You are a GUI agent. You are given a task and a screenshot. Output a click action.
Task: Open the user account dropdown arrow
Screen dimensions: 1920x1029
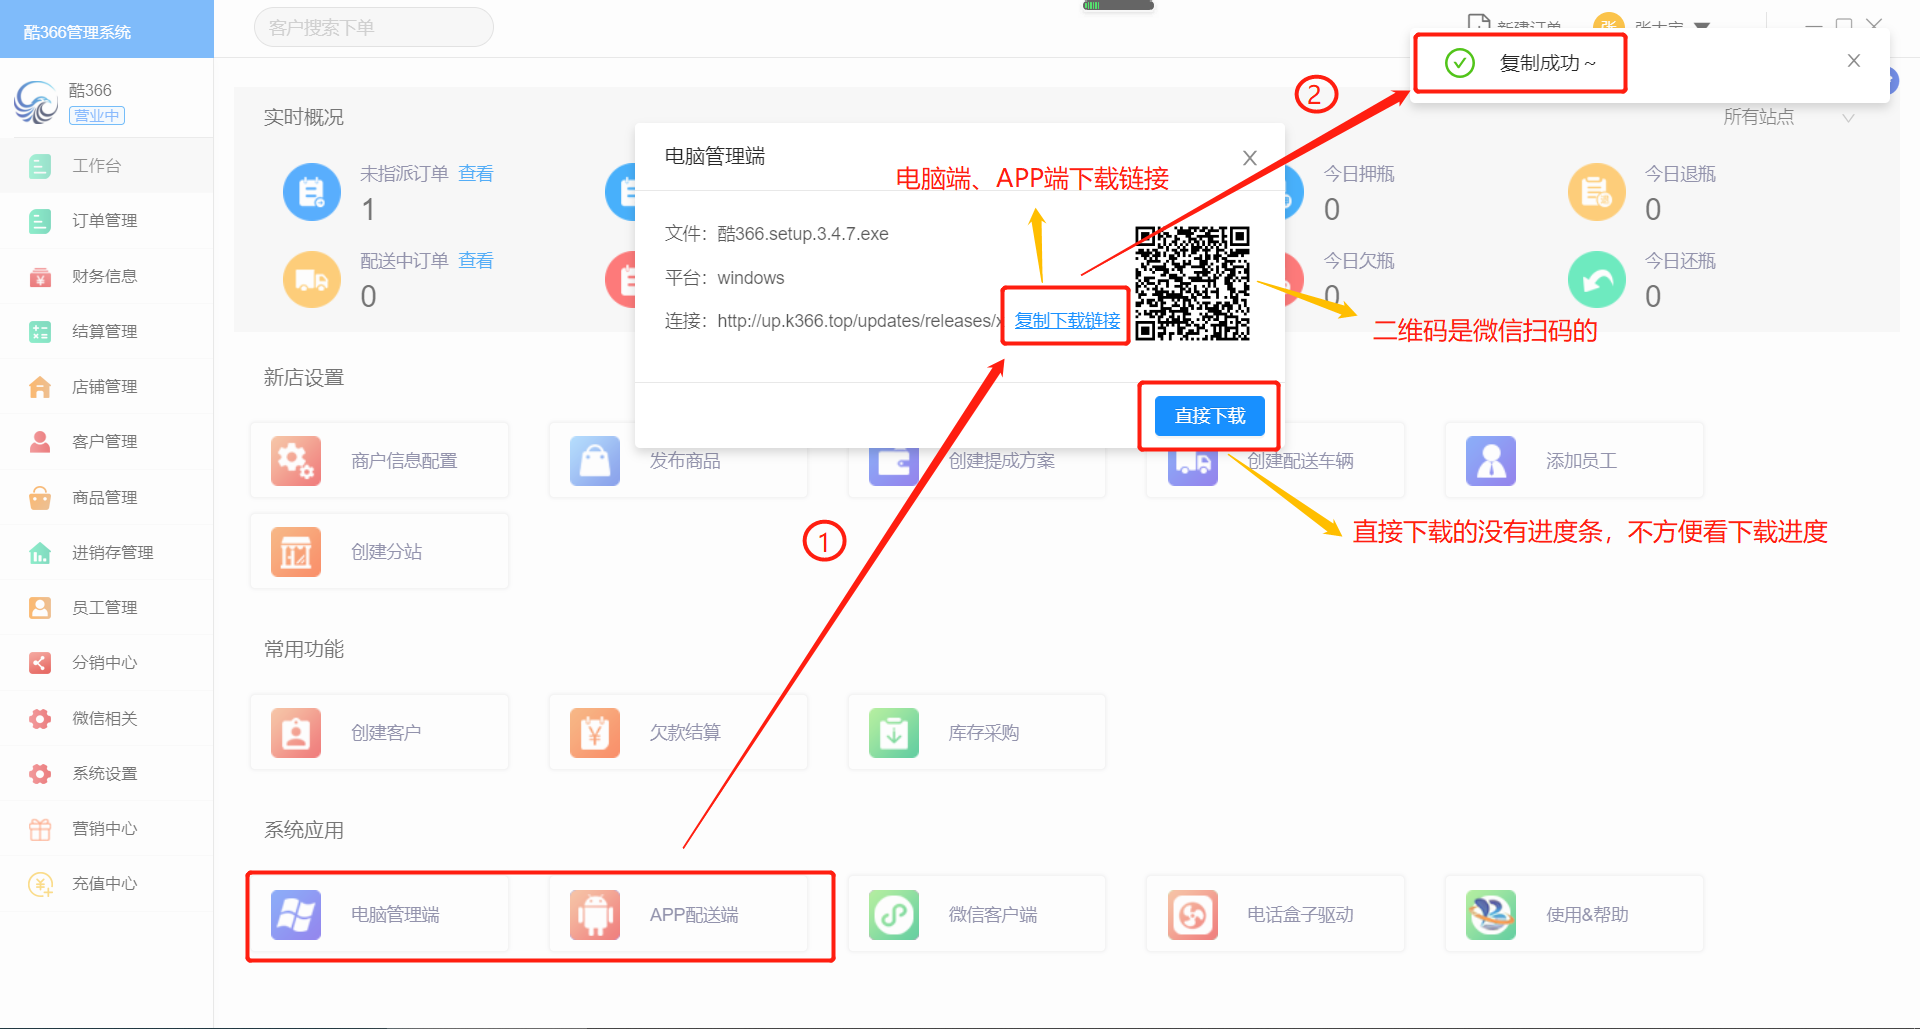(1702, 26)
